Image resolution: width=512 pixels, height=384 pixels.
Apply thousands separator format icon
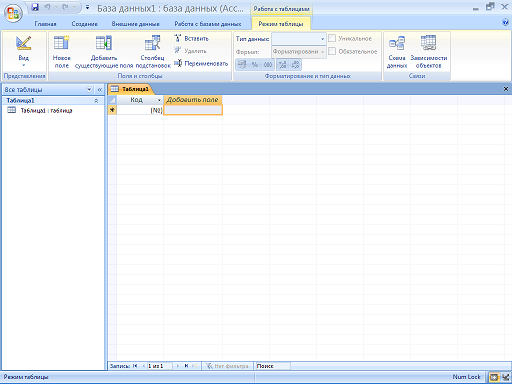(x=268, y=65)
